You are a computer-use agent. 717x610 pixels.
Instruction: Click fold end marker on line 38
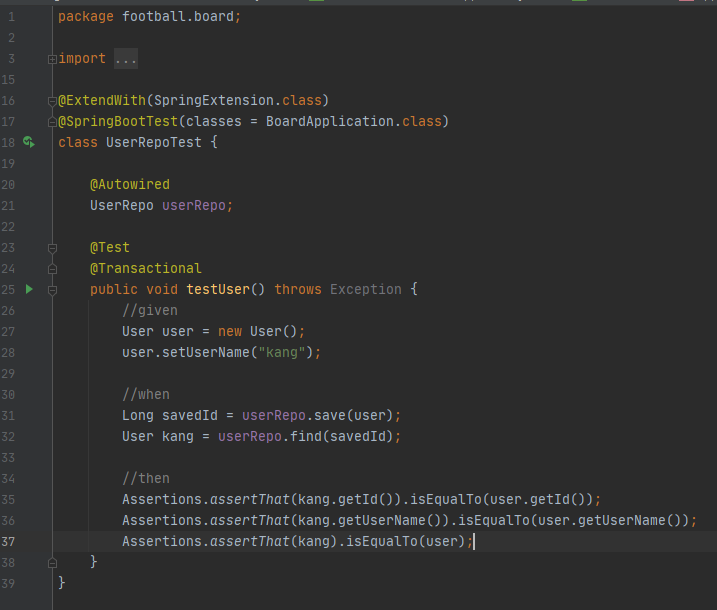pyautogui.click(x=52, y=563)
